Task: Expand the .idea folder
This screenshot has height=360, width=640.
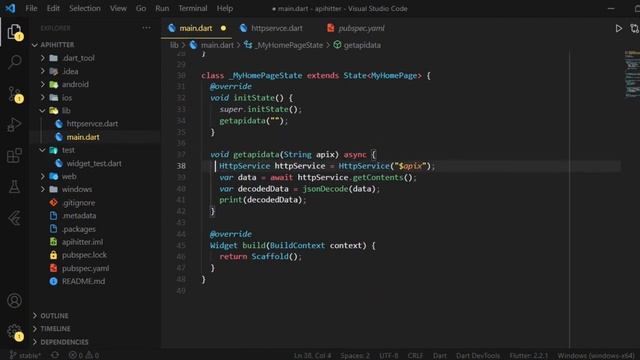Action: pos(69,71)
